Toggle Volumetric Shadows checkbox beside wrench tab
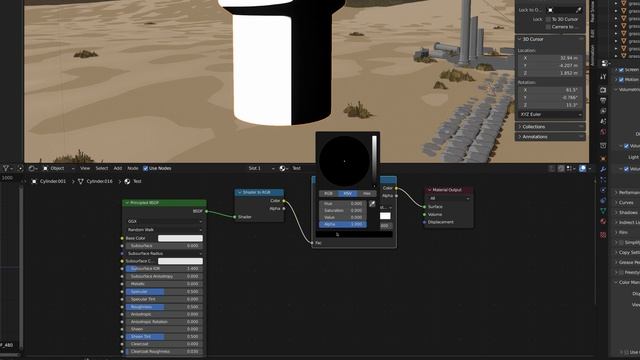Image resolution: width=640 pixels, height=360 pixels. 626,169
